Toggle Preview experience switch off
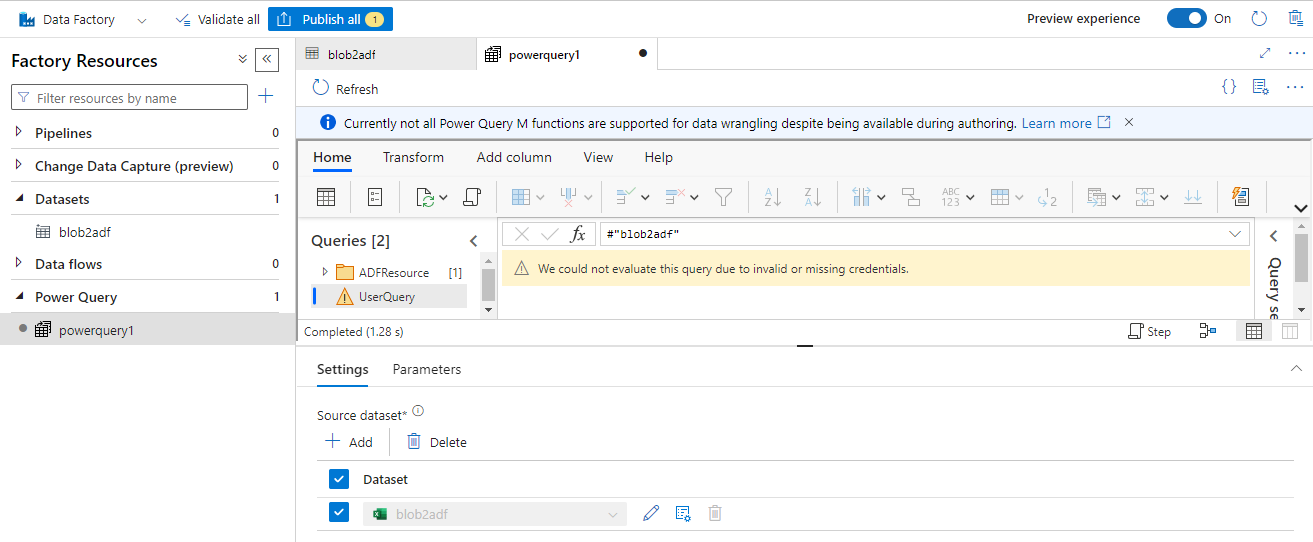The width and height of the screenshot is (1313, 542). [x=1187, y=18]
